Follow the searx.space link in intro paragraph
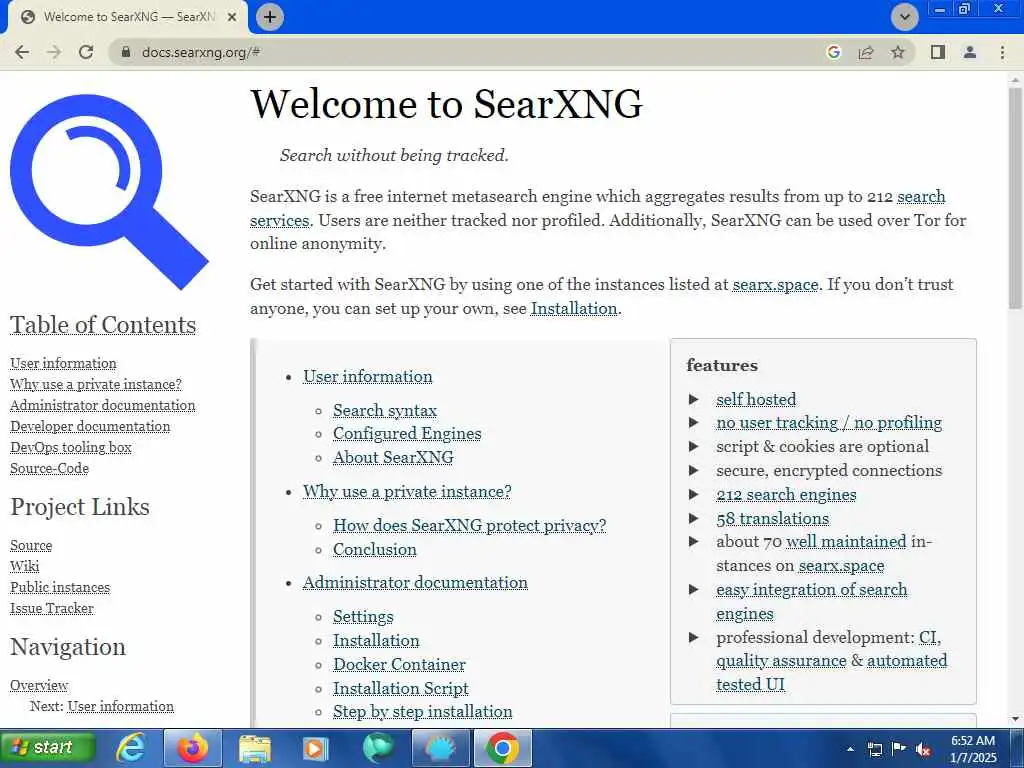 click(x=775, y=284)
